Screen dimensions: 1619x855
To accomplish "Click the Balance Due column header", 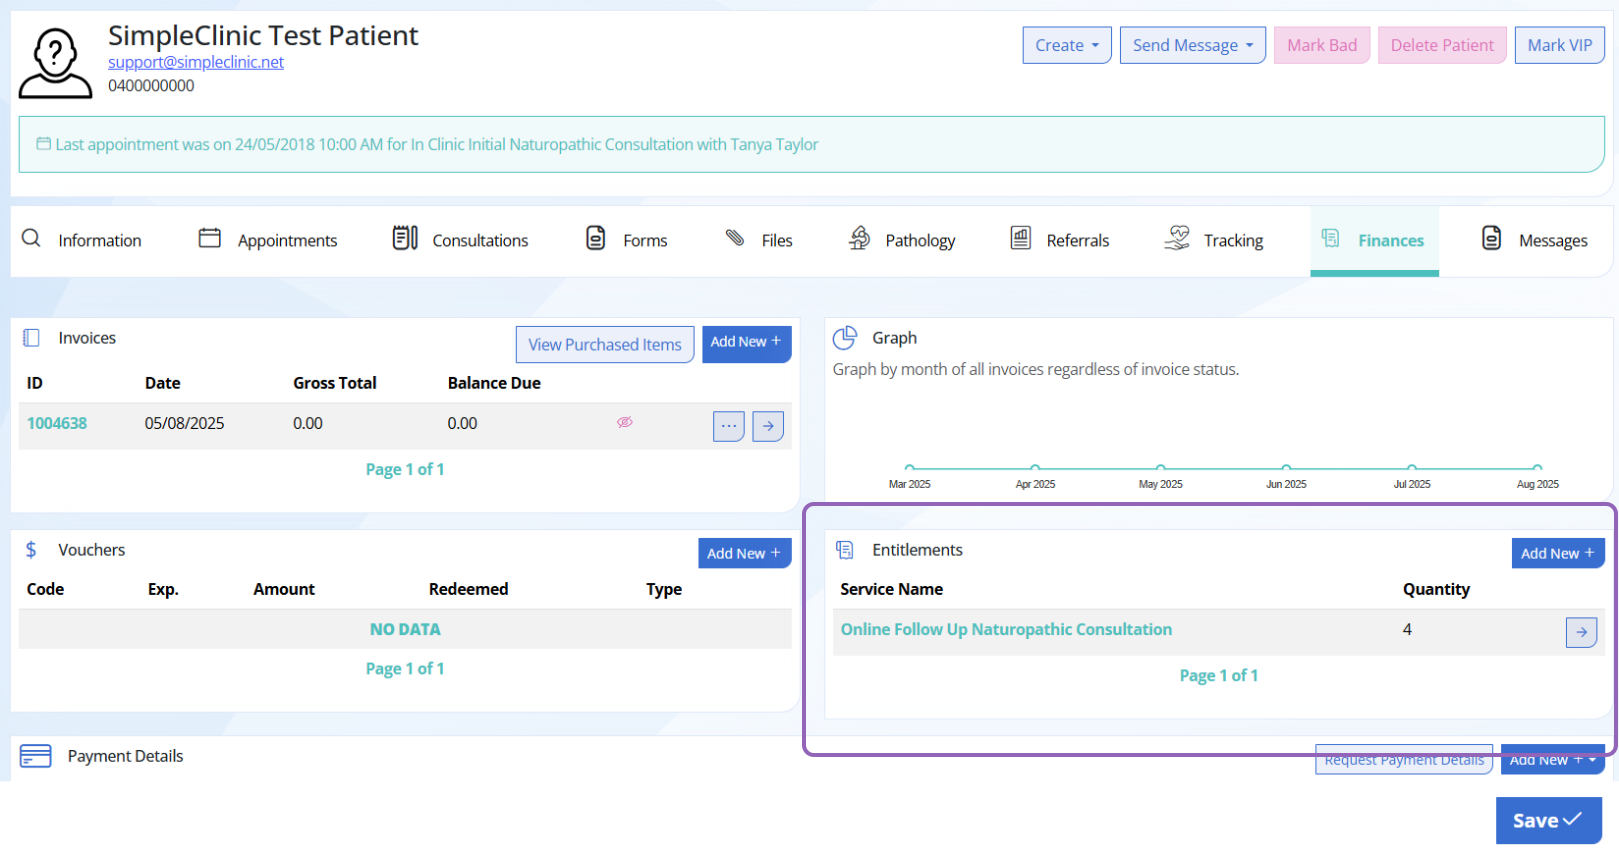I will tap(494, 383).
